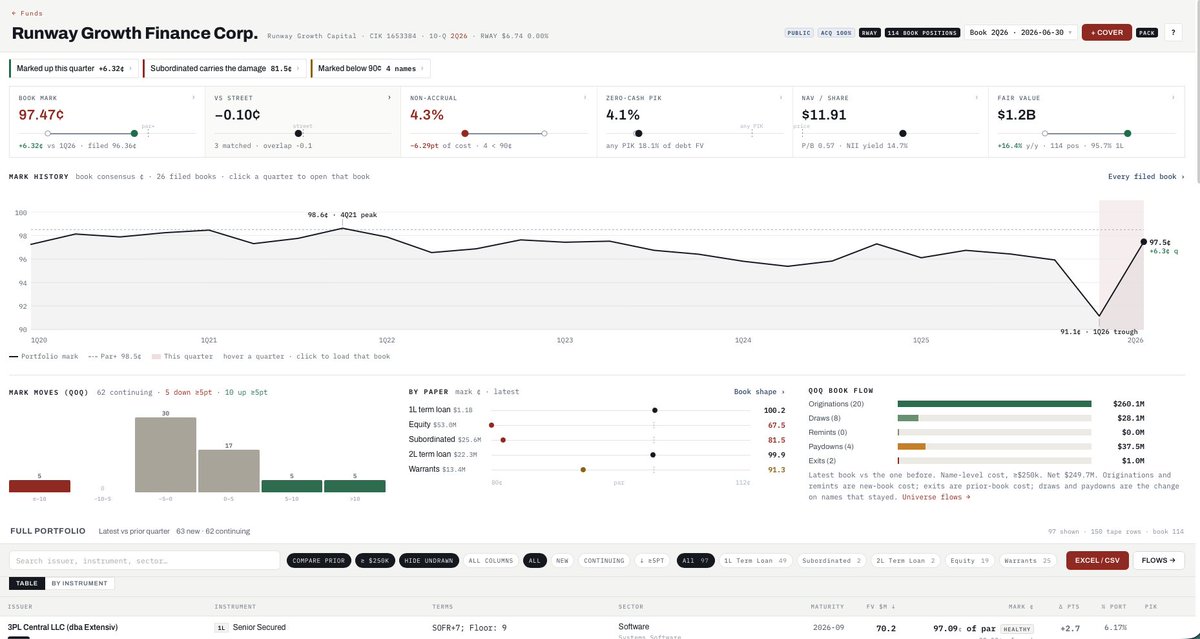
Task: Click the + COVER button
Action: point(1106,32)
